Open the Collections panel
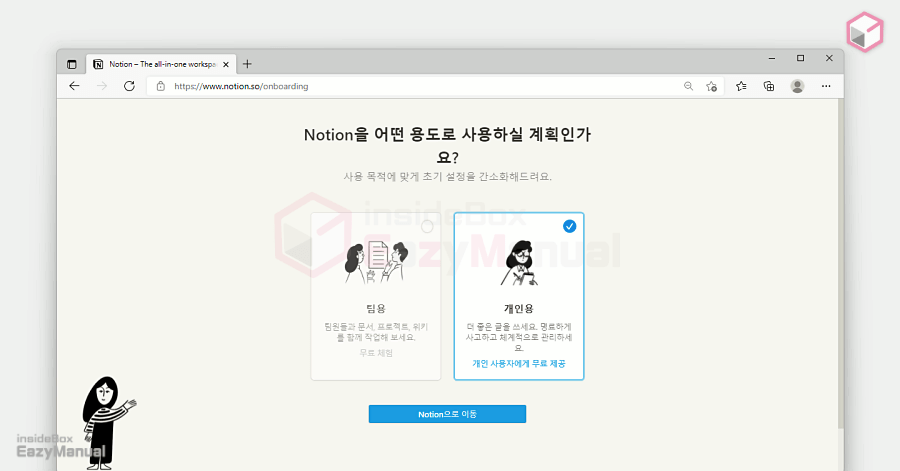The image size is (900, 471). click(x=769, y=86)
